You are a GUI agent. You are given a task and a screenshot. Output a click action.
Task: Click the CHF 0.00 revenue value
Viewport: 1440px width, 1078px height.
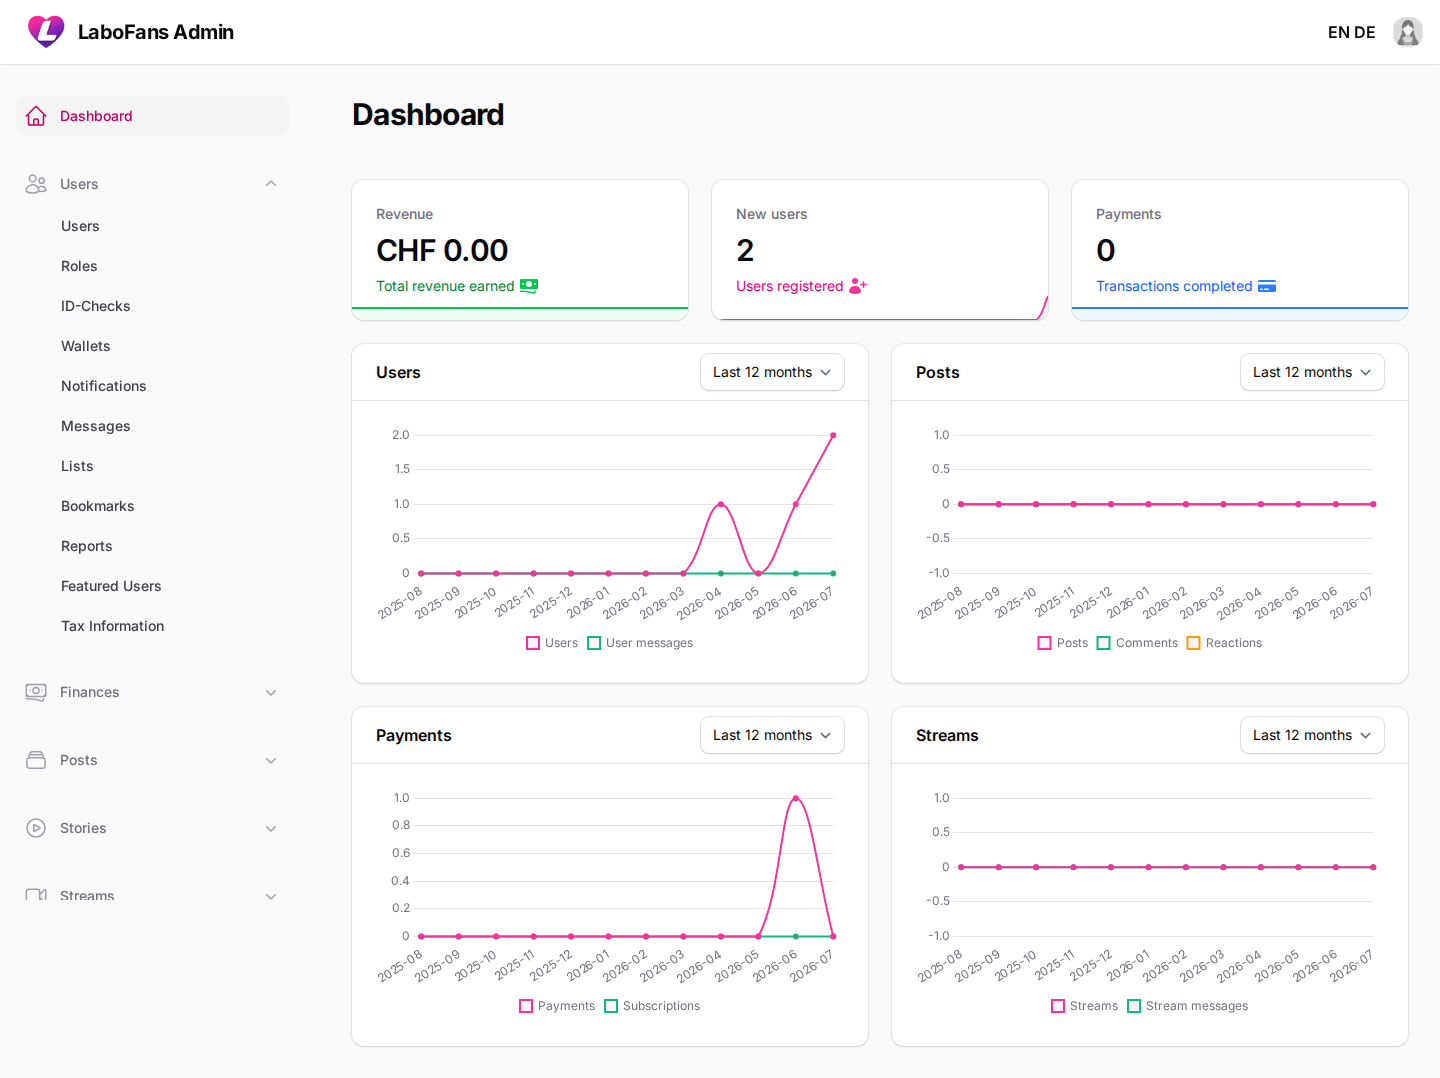442,250
